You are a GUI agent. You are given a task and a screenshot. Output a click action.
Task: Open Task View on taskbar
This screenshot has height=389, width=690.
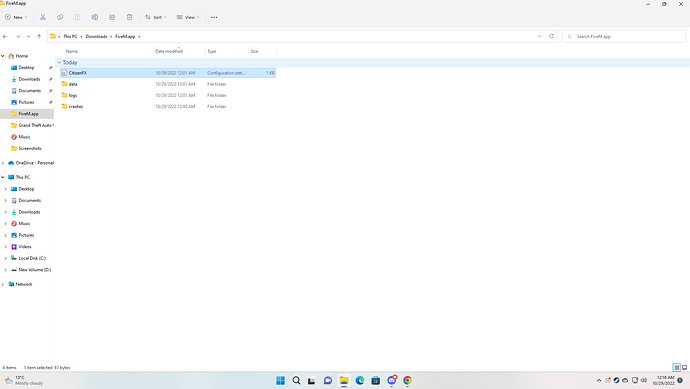coord(312,381)
